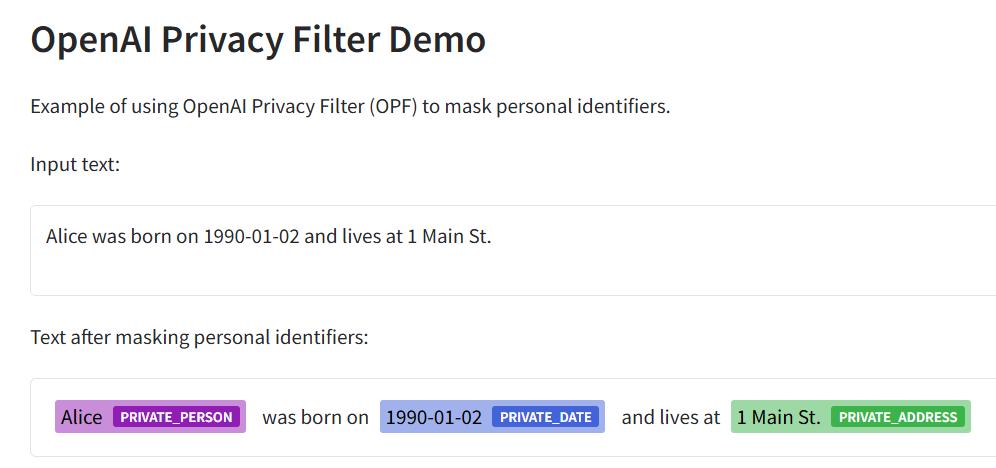Click the PRIVATE_ADDRESS label badge

(897, 417)
